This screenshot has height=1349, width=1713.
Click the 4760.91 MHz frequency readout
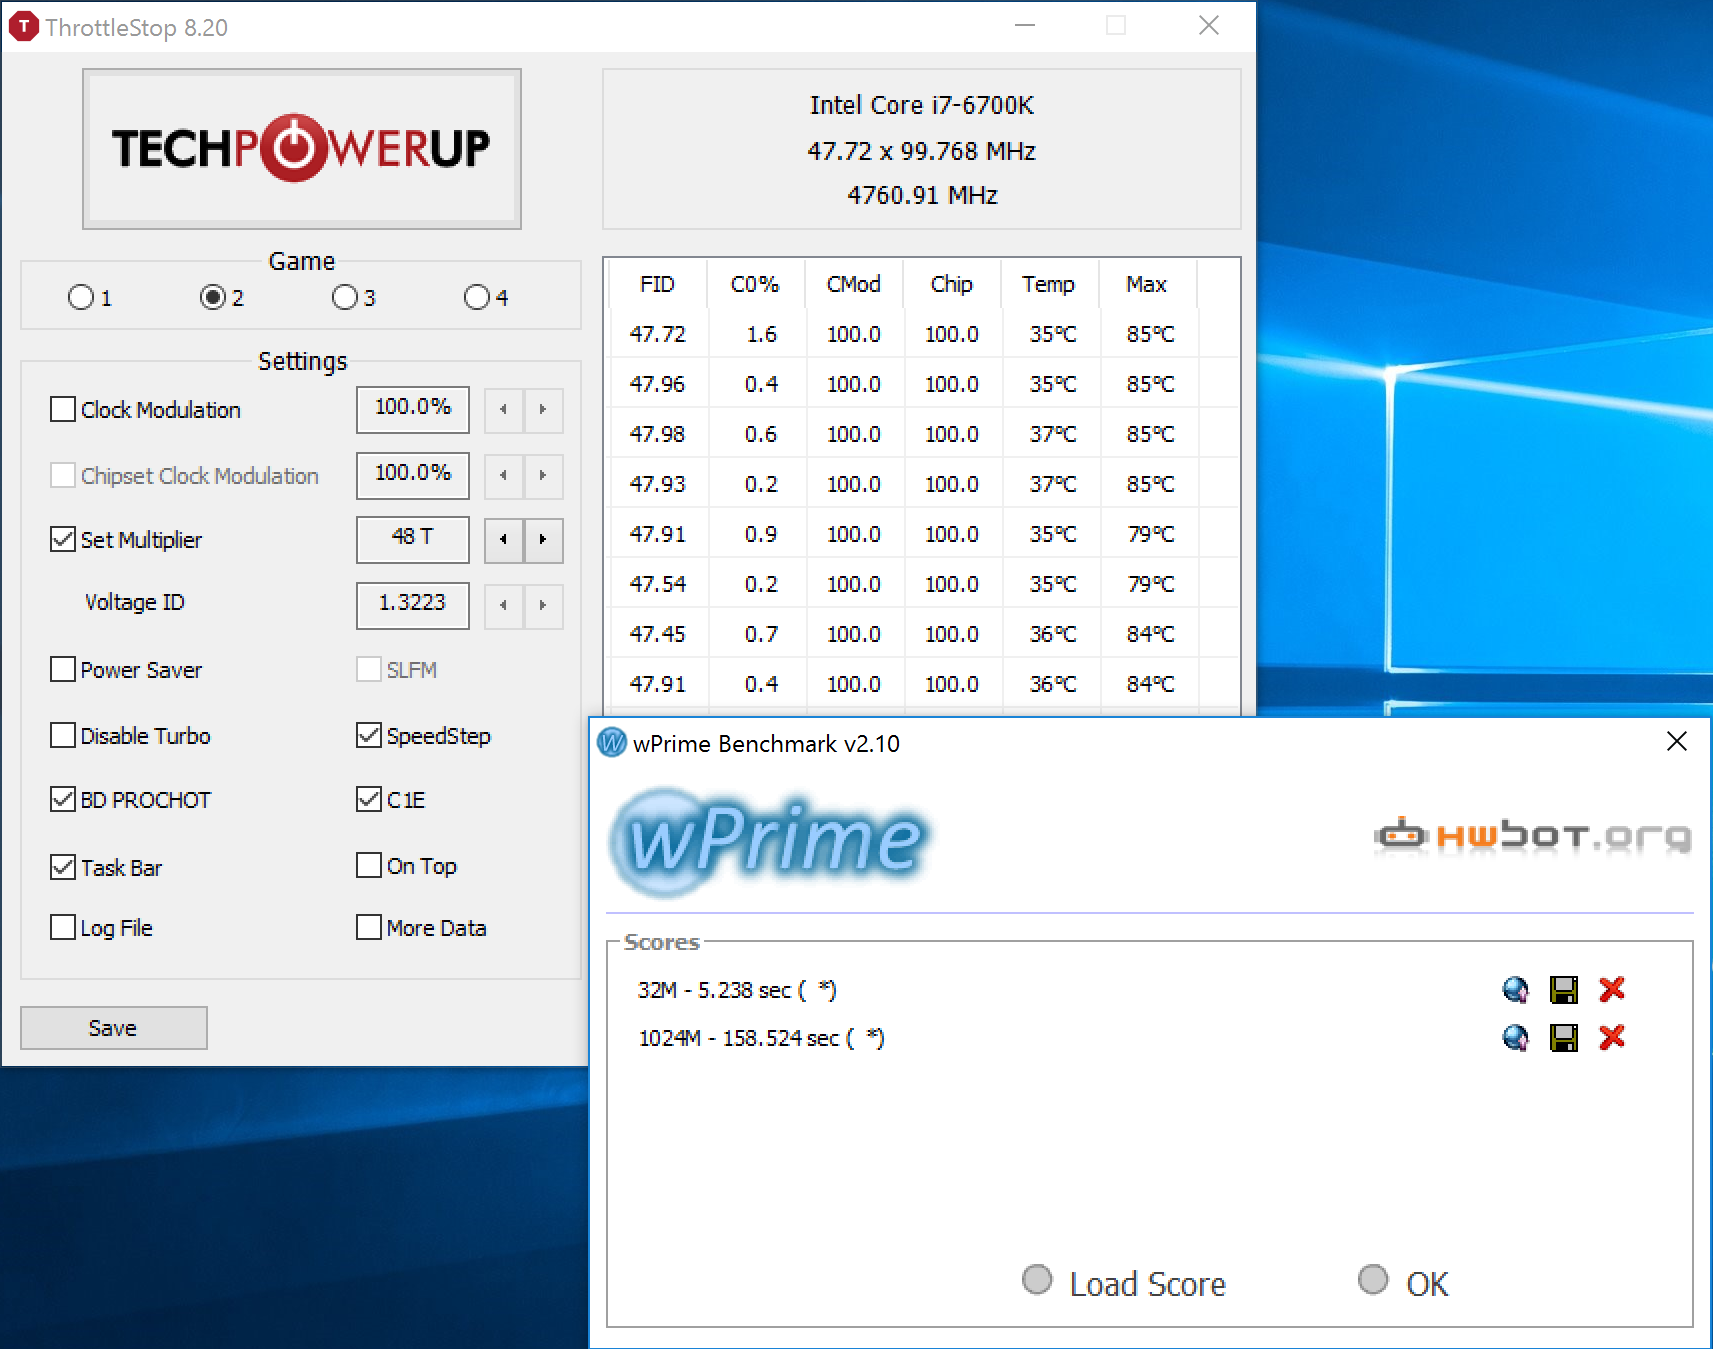click(x=922, y=195)
